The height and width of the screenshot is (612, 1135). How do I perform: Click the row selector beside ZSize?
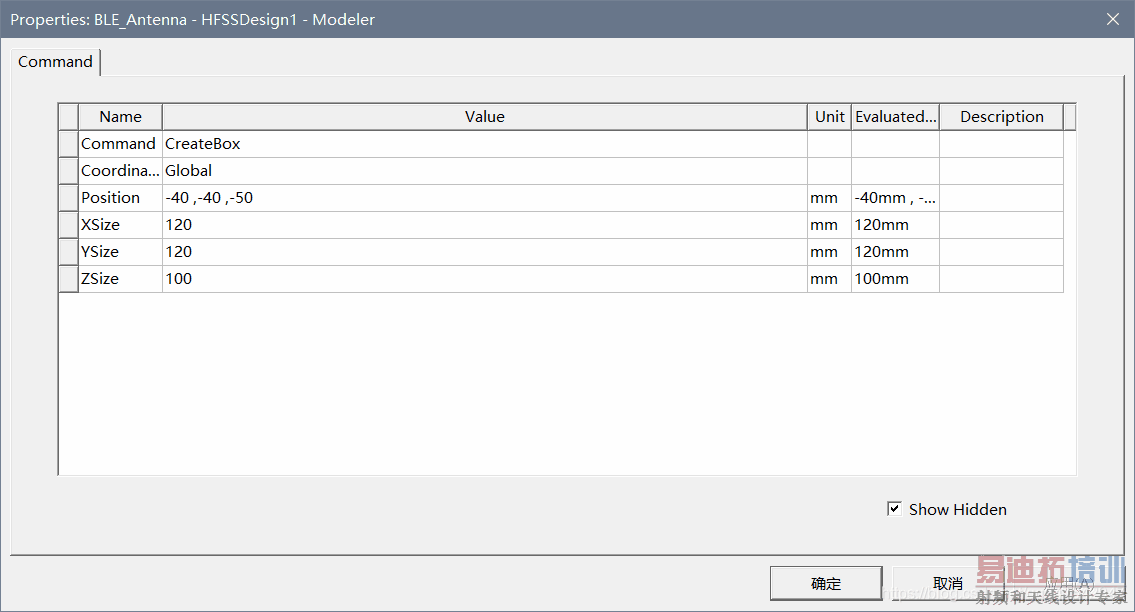click(x=68, y=279)
